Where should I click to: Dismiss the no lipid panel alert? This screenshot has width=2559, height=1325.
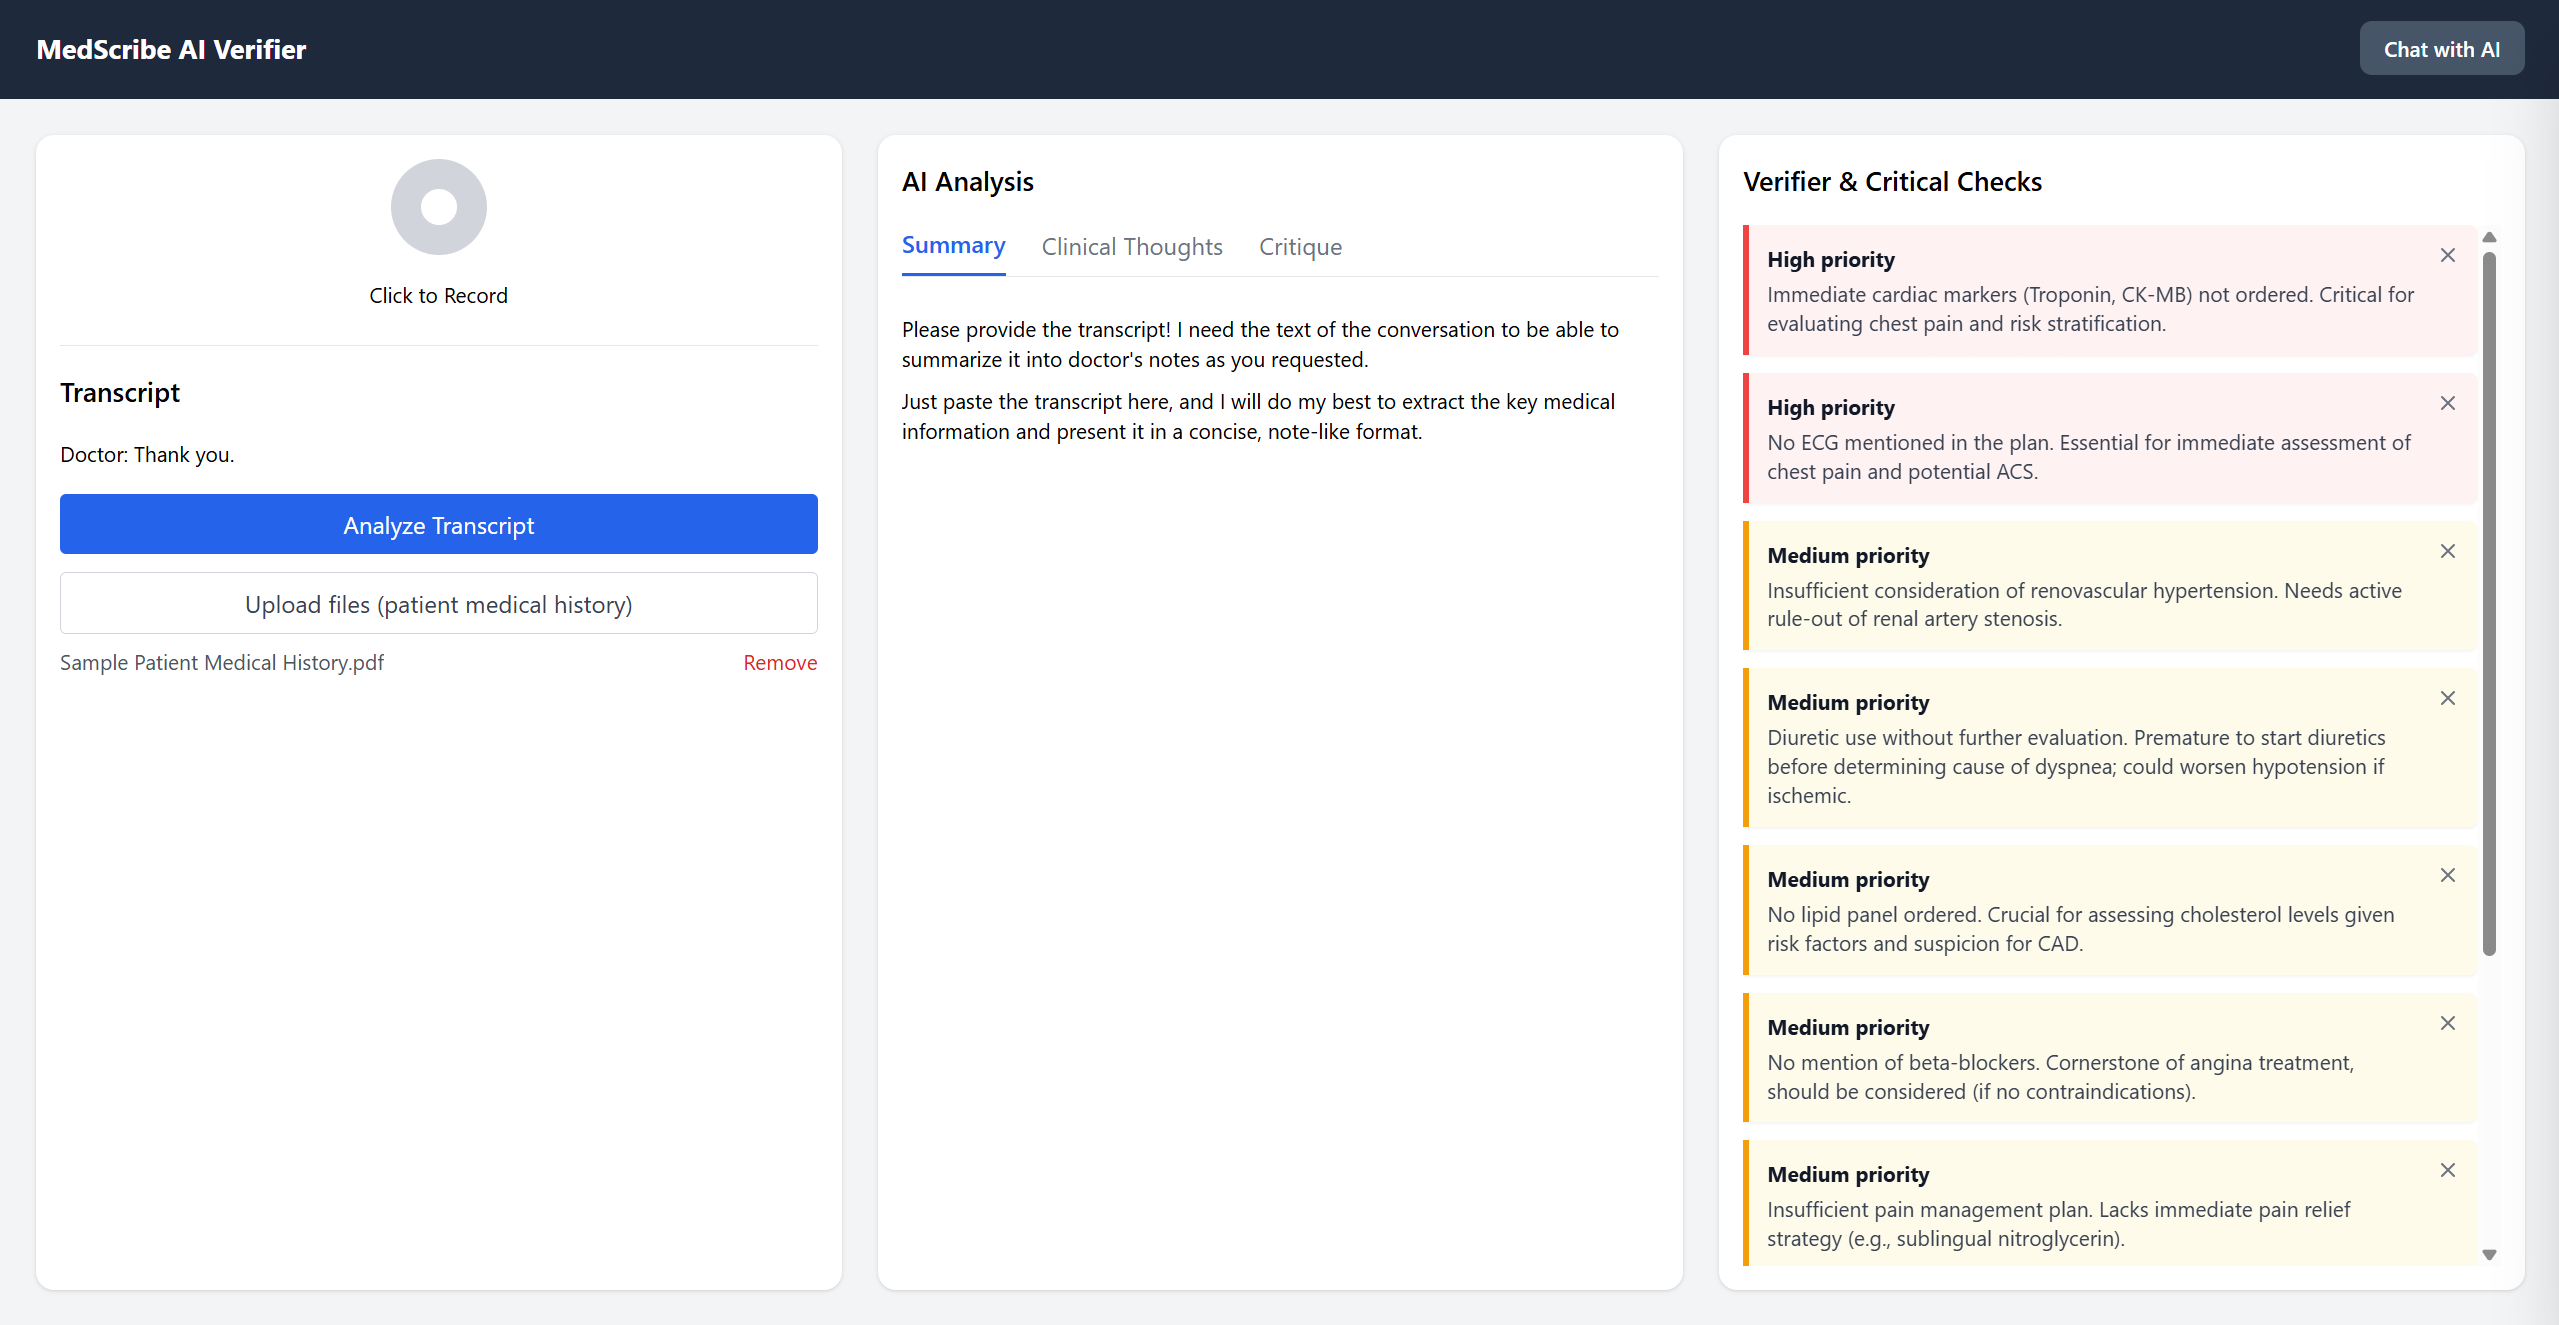pos(2447,876)
